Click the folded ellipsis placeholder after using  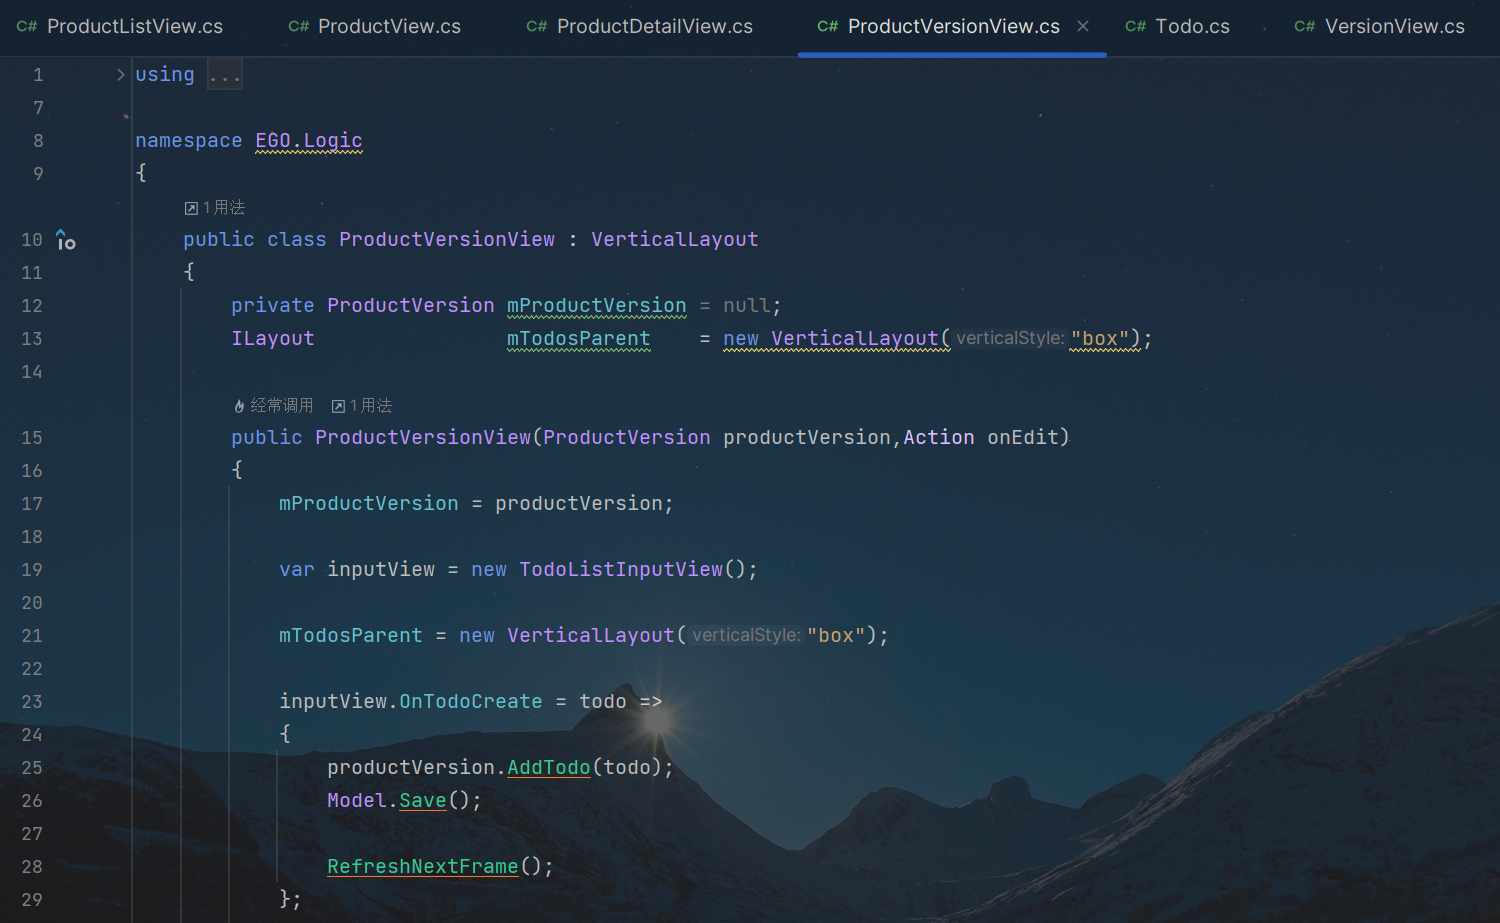click(225, 75)
